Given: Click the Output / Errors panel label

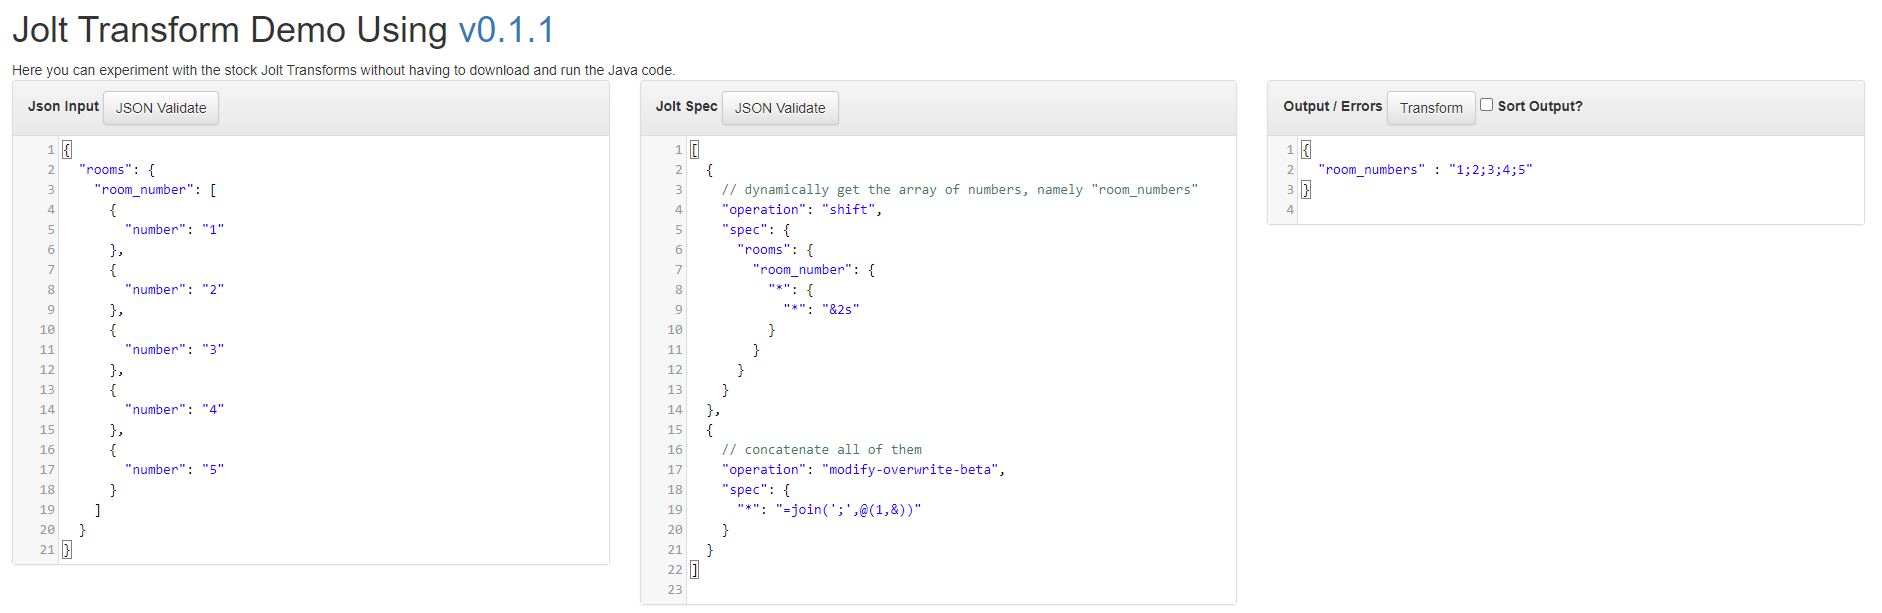Looking at the screenshot, I should click(1332, 106).
